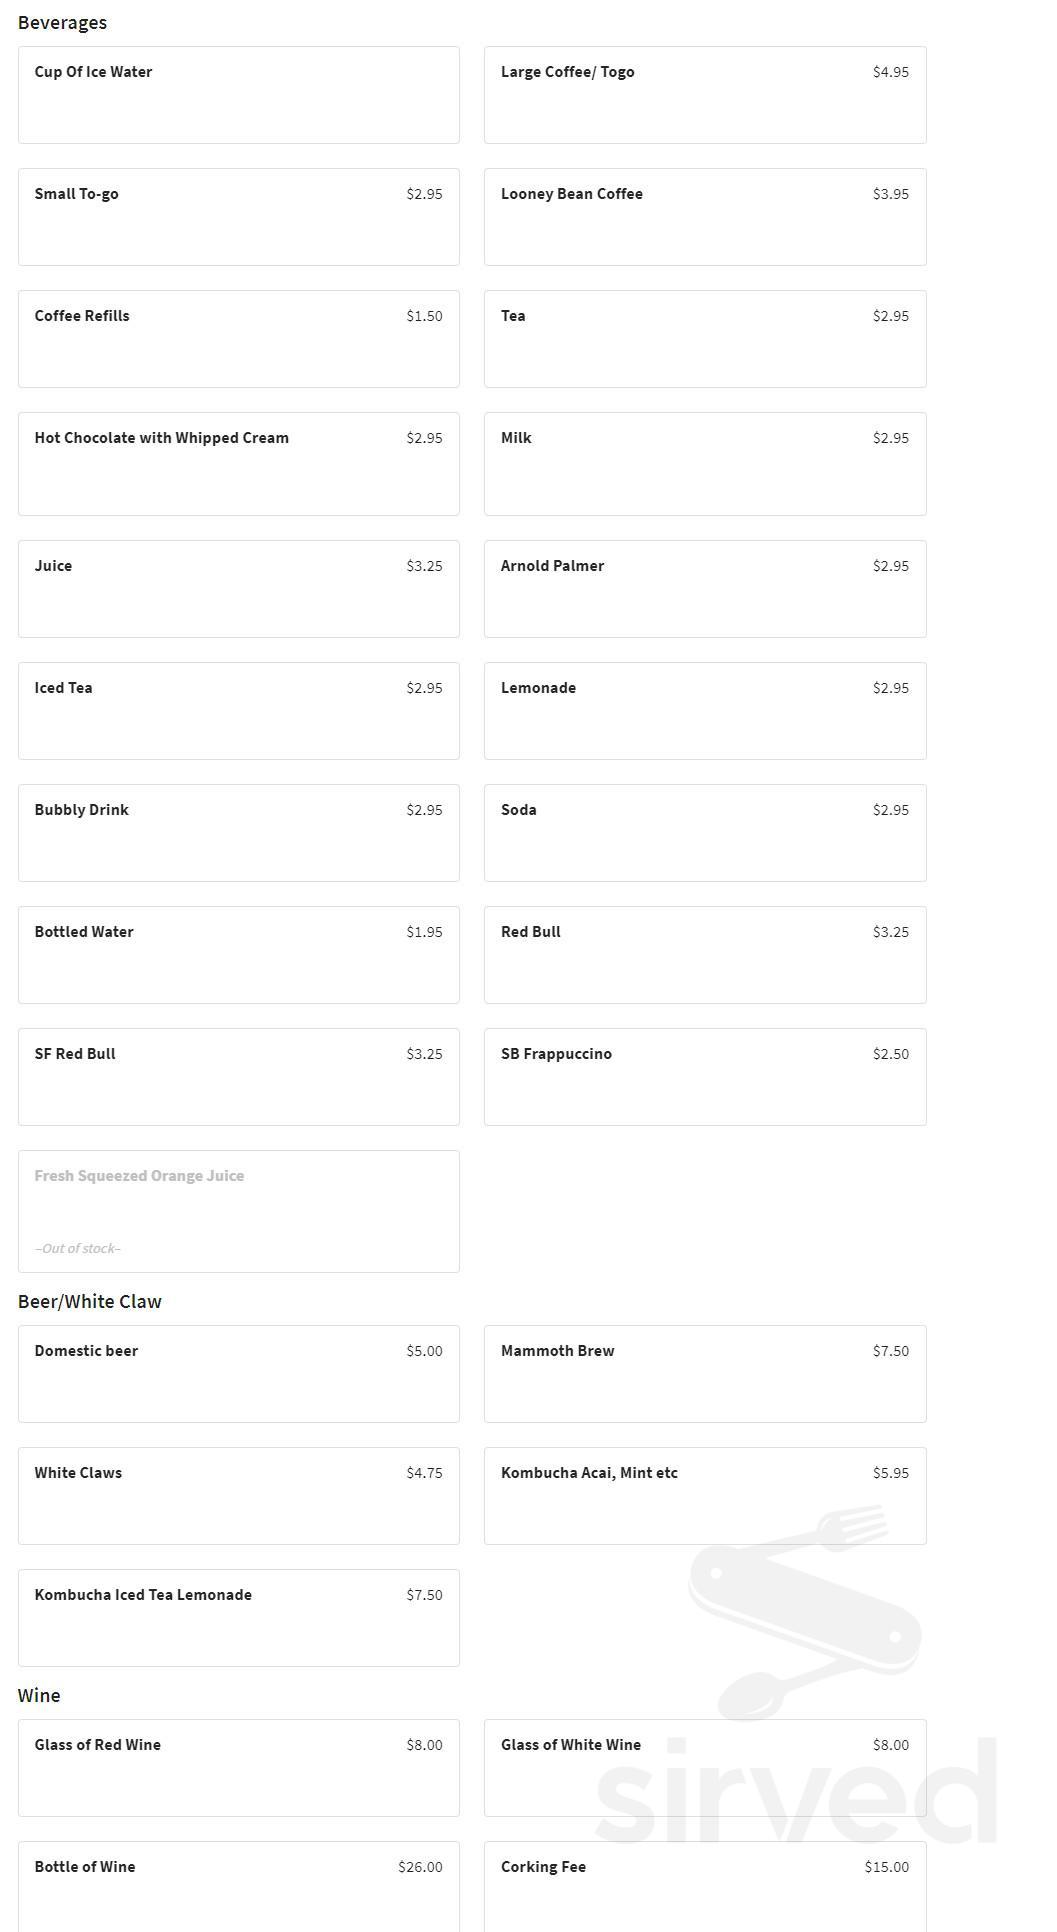Open the Large Coffee/ Togo card
1057x1932 pixels.
click(x=704, y=95)
